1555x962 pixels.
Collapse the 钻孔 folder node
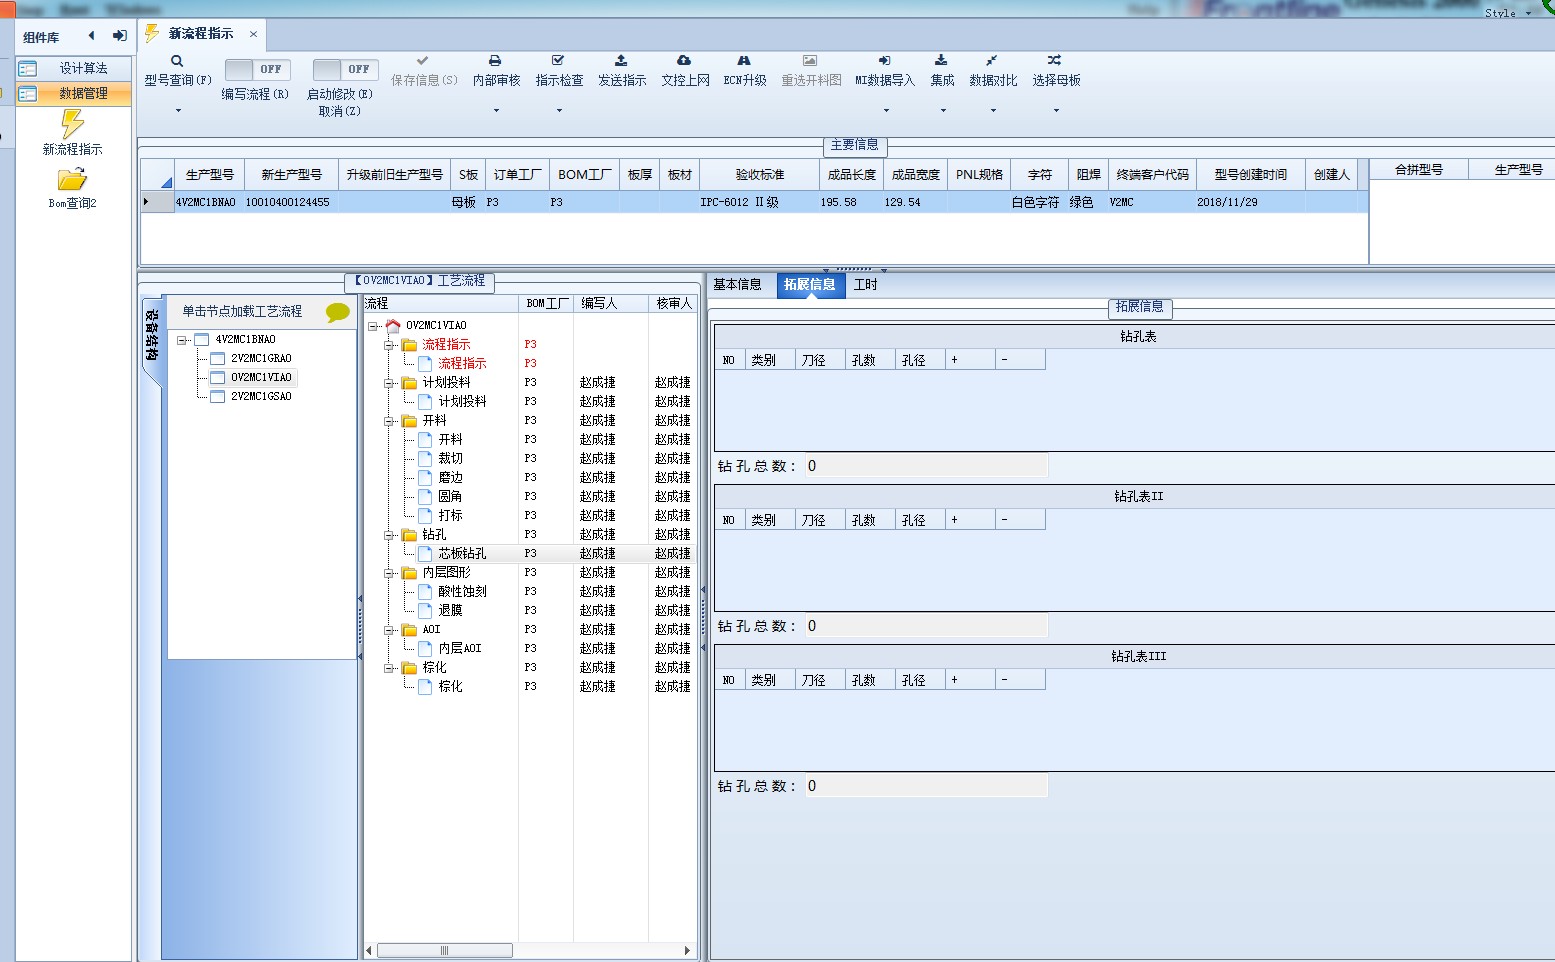[x=389, y=535]
